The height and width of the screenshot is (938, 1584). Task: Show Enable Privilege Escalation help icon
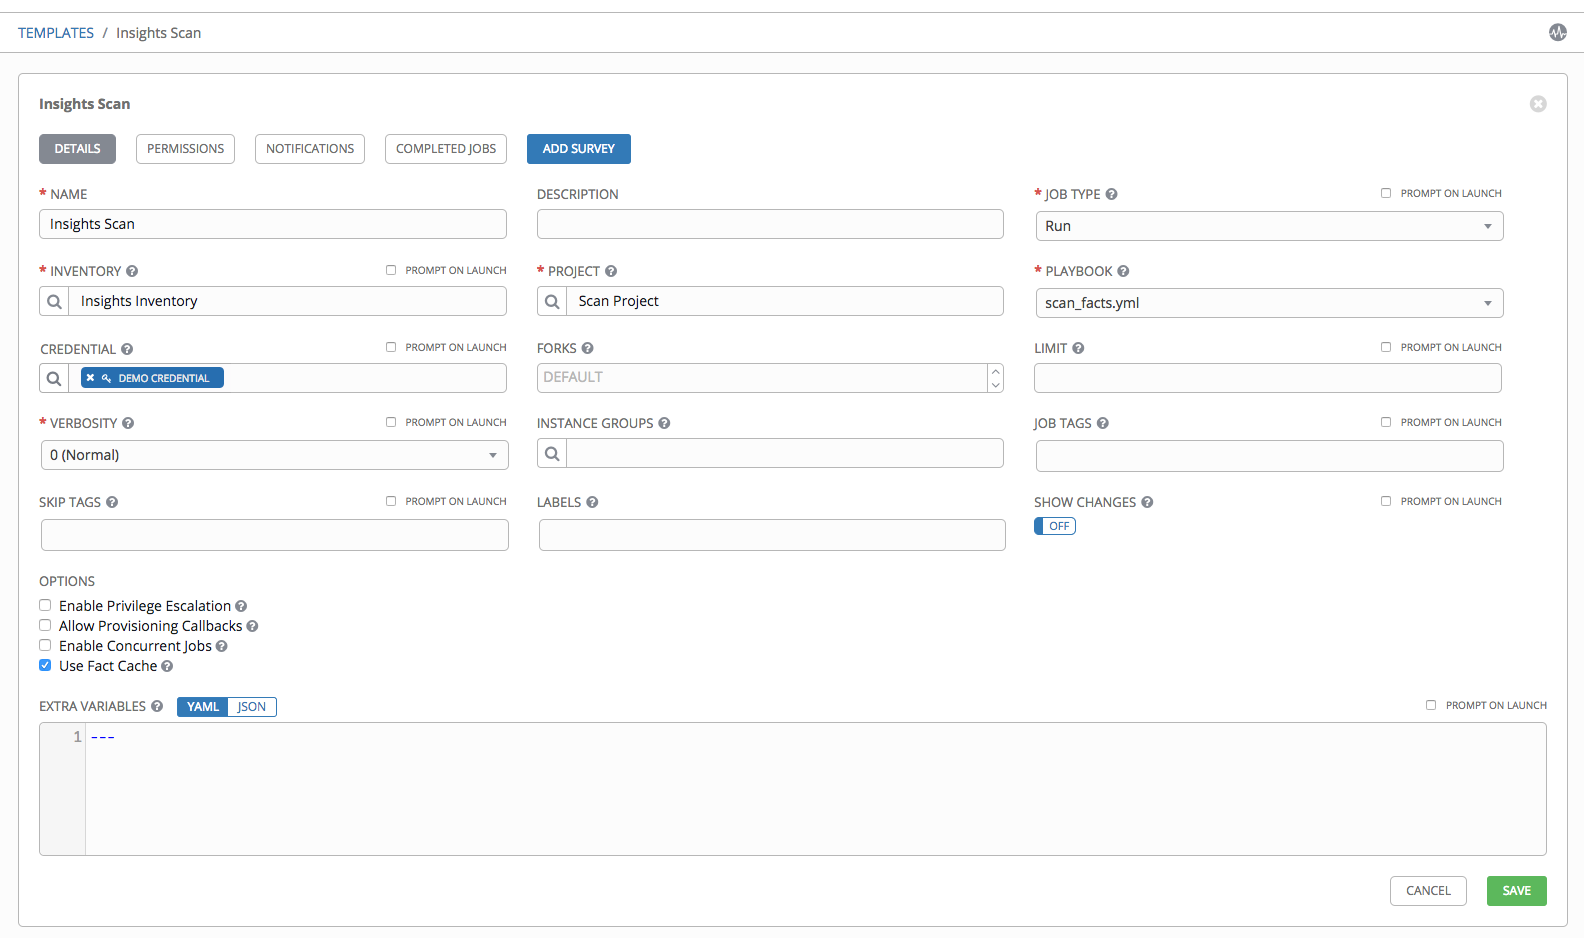241,606
